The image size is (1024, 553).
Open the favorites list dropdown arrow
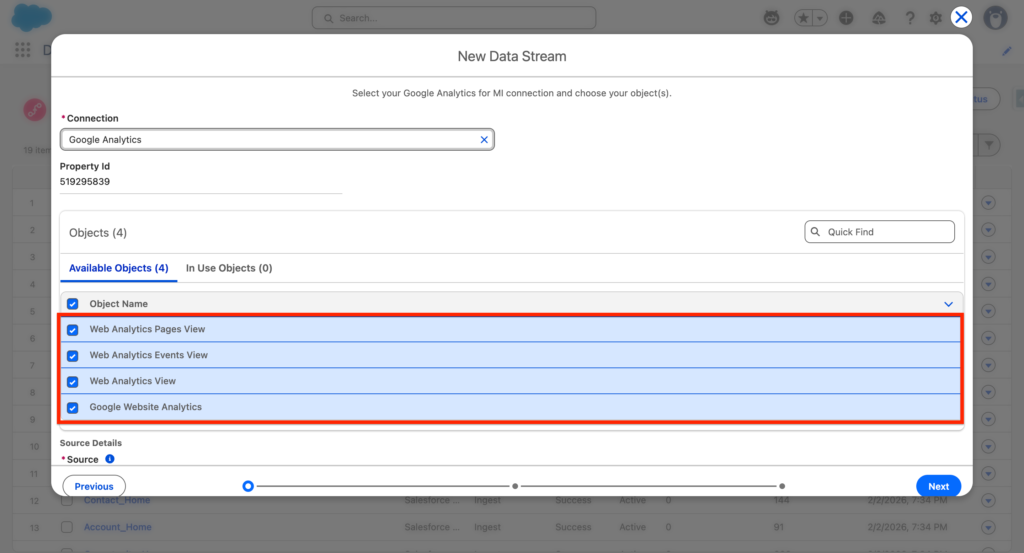point(820,18)
